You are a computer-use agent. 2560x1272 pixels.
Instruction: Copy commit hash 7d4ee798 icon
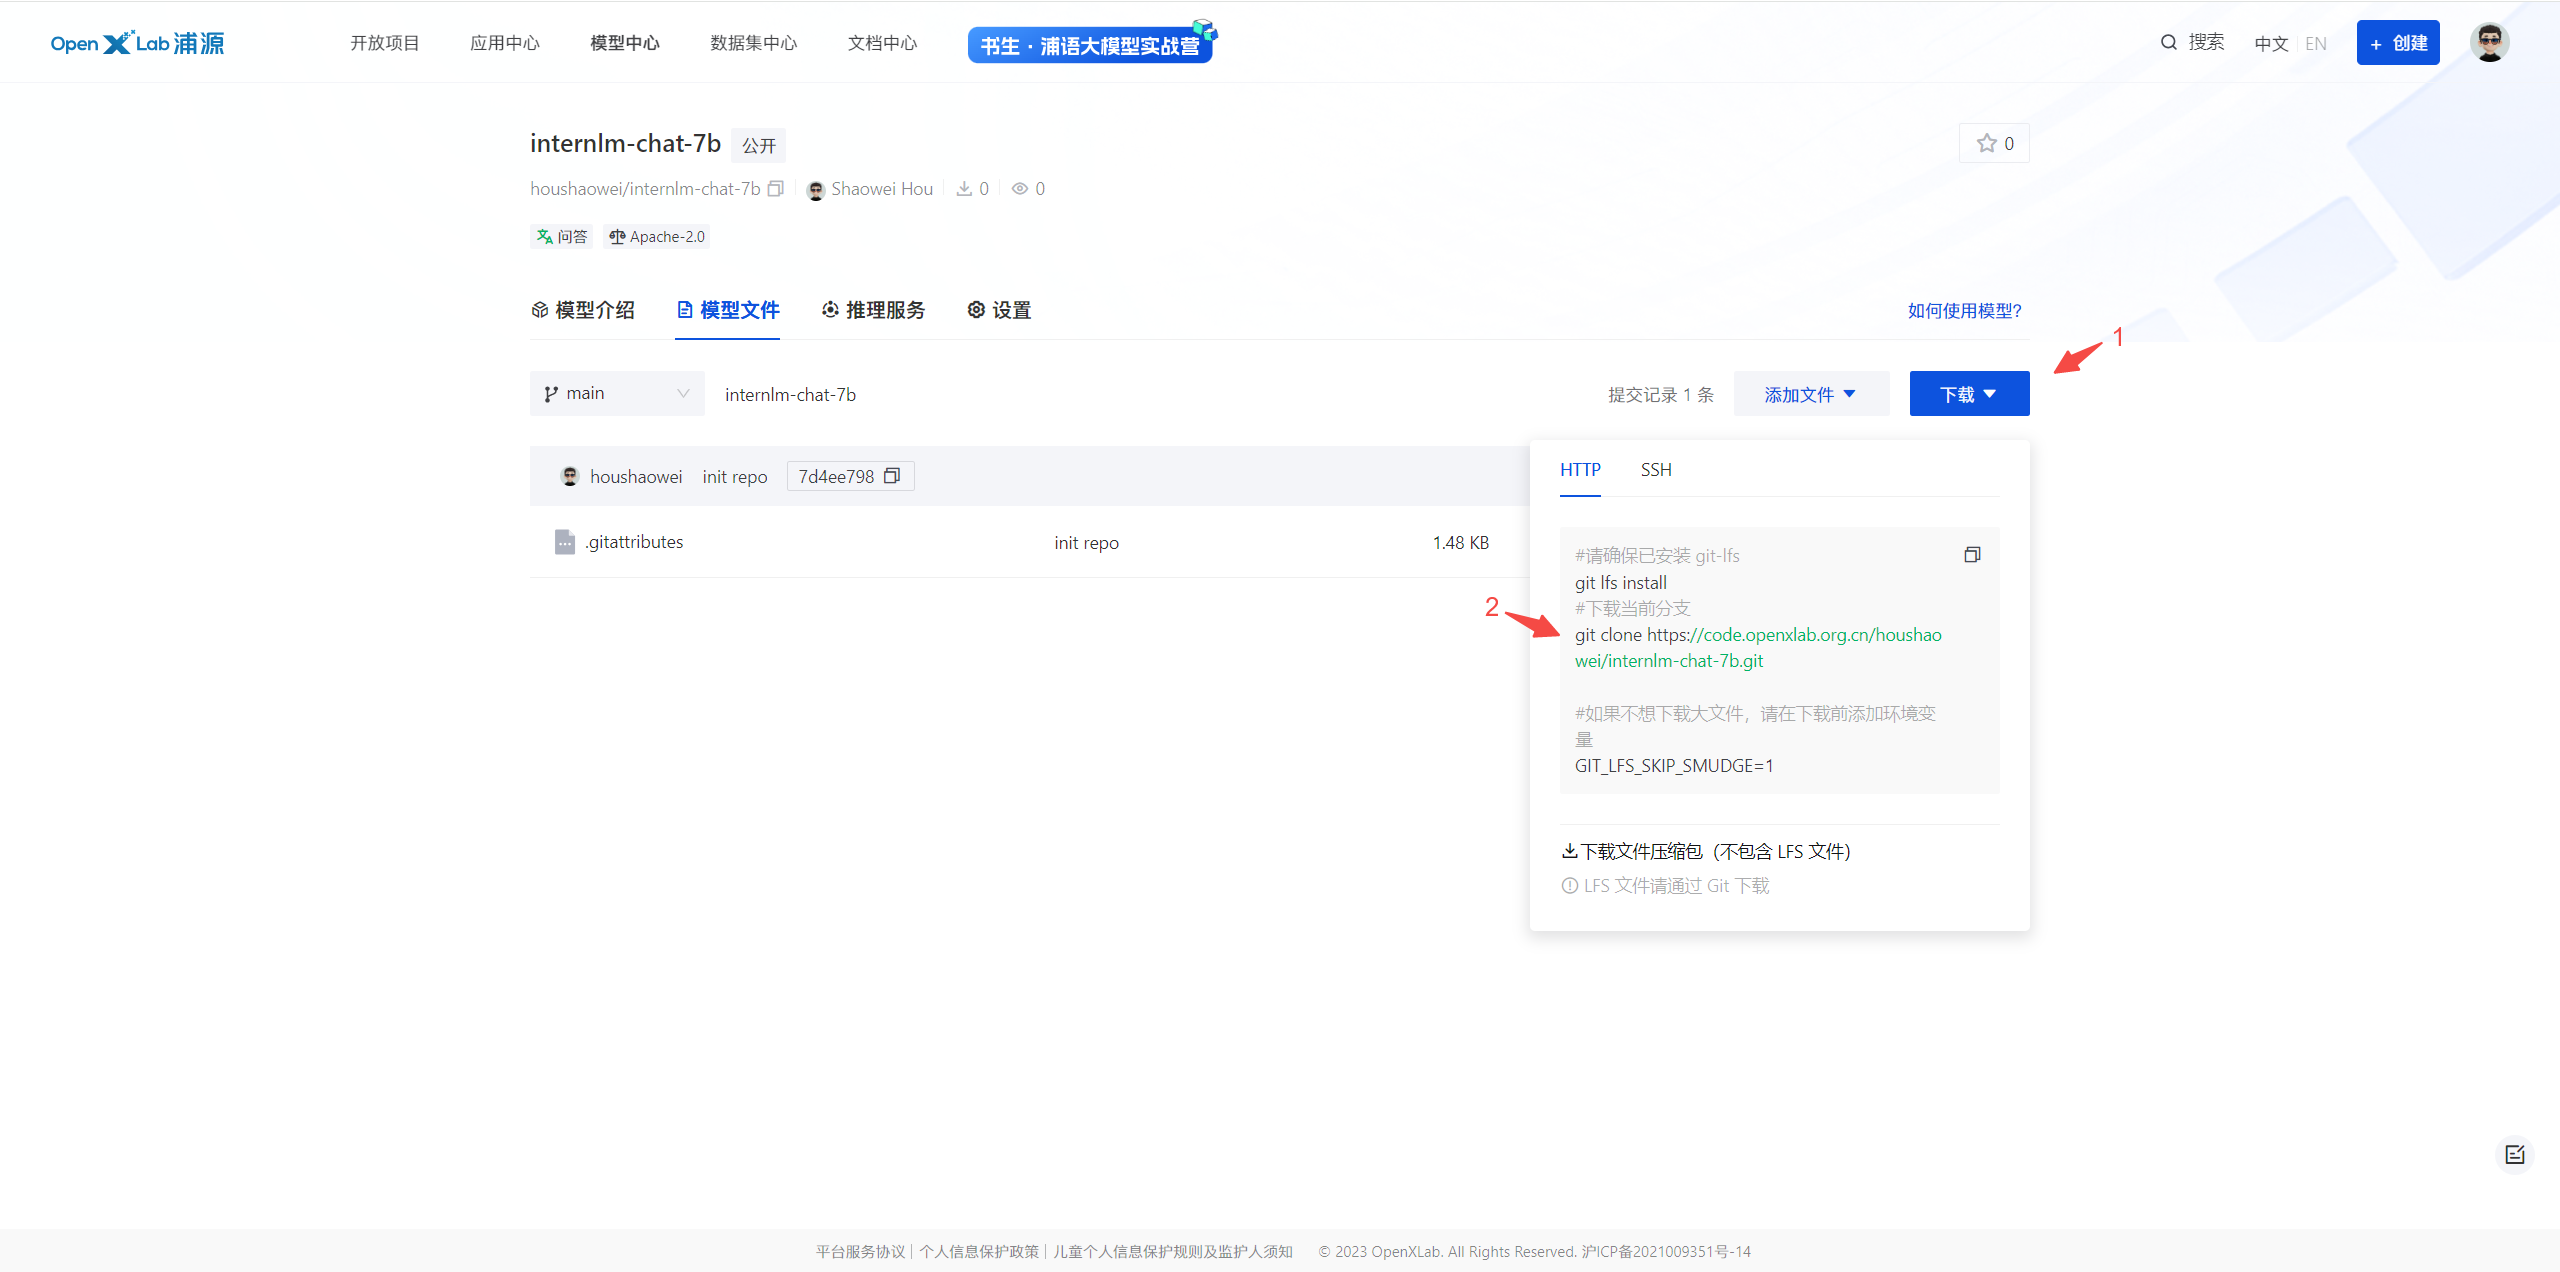(892, 476)
